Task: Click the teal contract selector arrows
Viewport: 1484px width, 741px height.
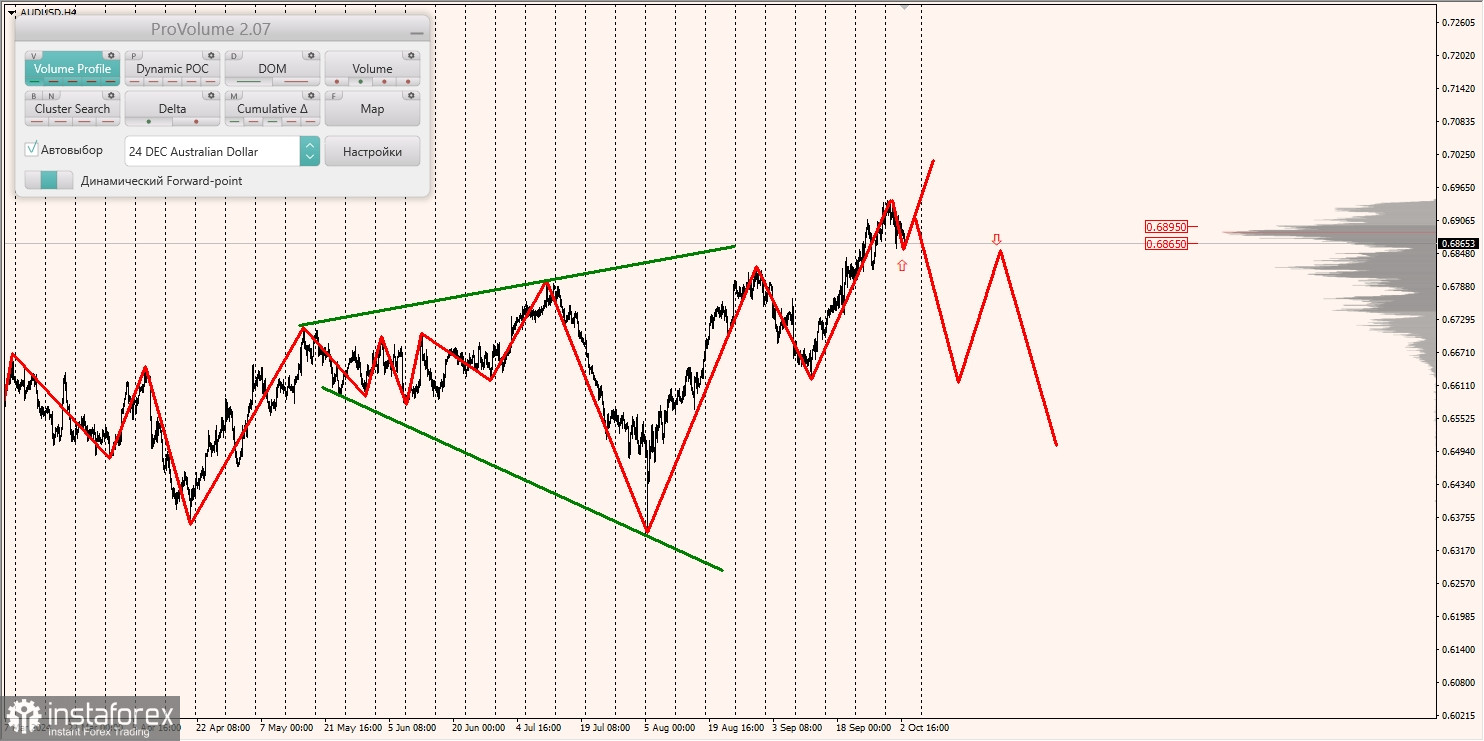Action: coord(310,151)
